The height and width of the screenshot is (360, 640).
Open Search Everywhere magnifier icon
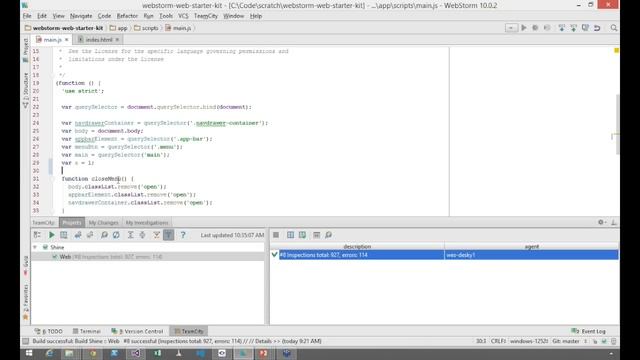pyautogui.click(x=613, y=28)
